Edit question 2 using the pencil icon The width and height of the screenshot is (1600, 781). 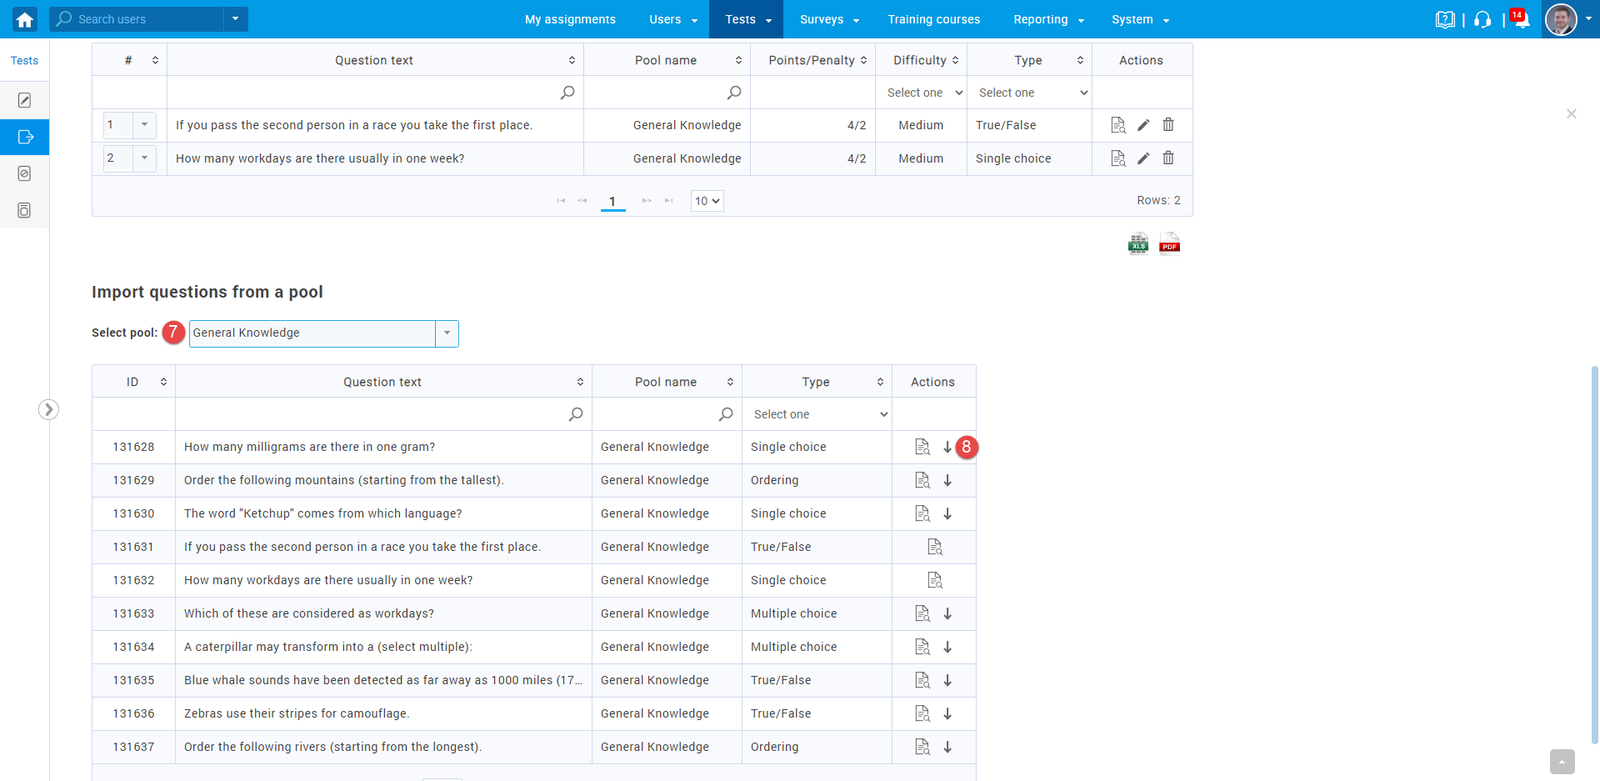click(x=1143, y=158)
